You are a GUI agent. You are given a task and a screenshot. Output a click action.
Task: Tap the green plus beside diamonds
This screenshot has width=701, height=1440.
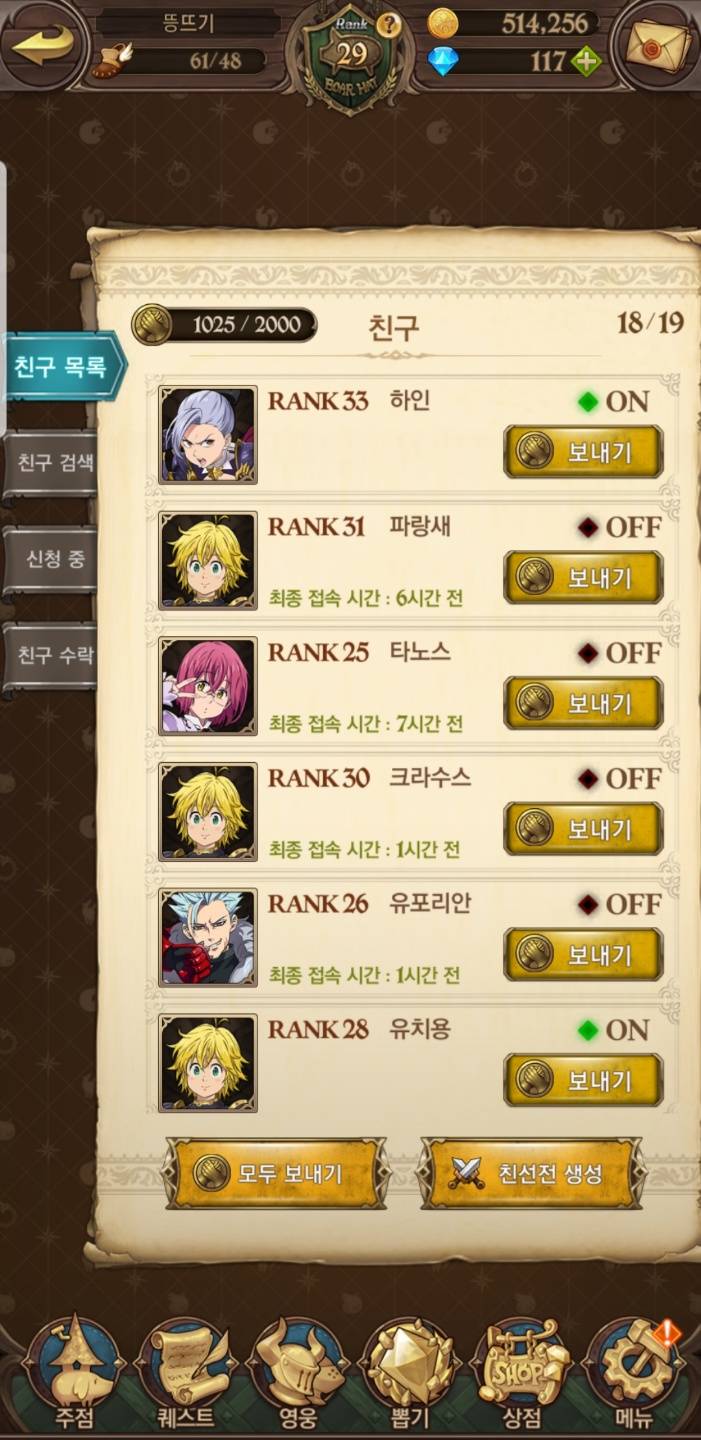point(586,62)
